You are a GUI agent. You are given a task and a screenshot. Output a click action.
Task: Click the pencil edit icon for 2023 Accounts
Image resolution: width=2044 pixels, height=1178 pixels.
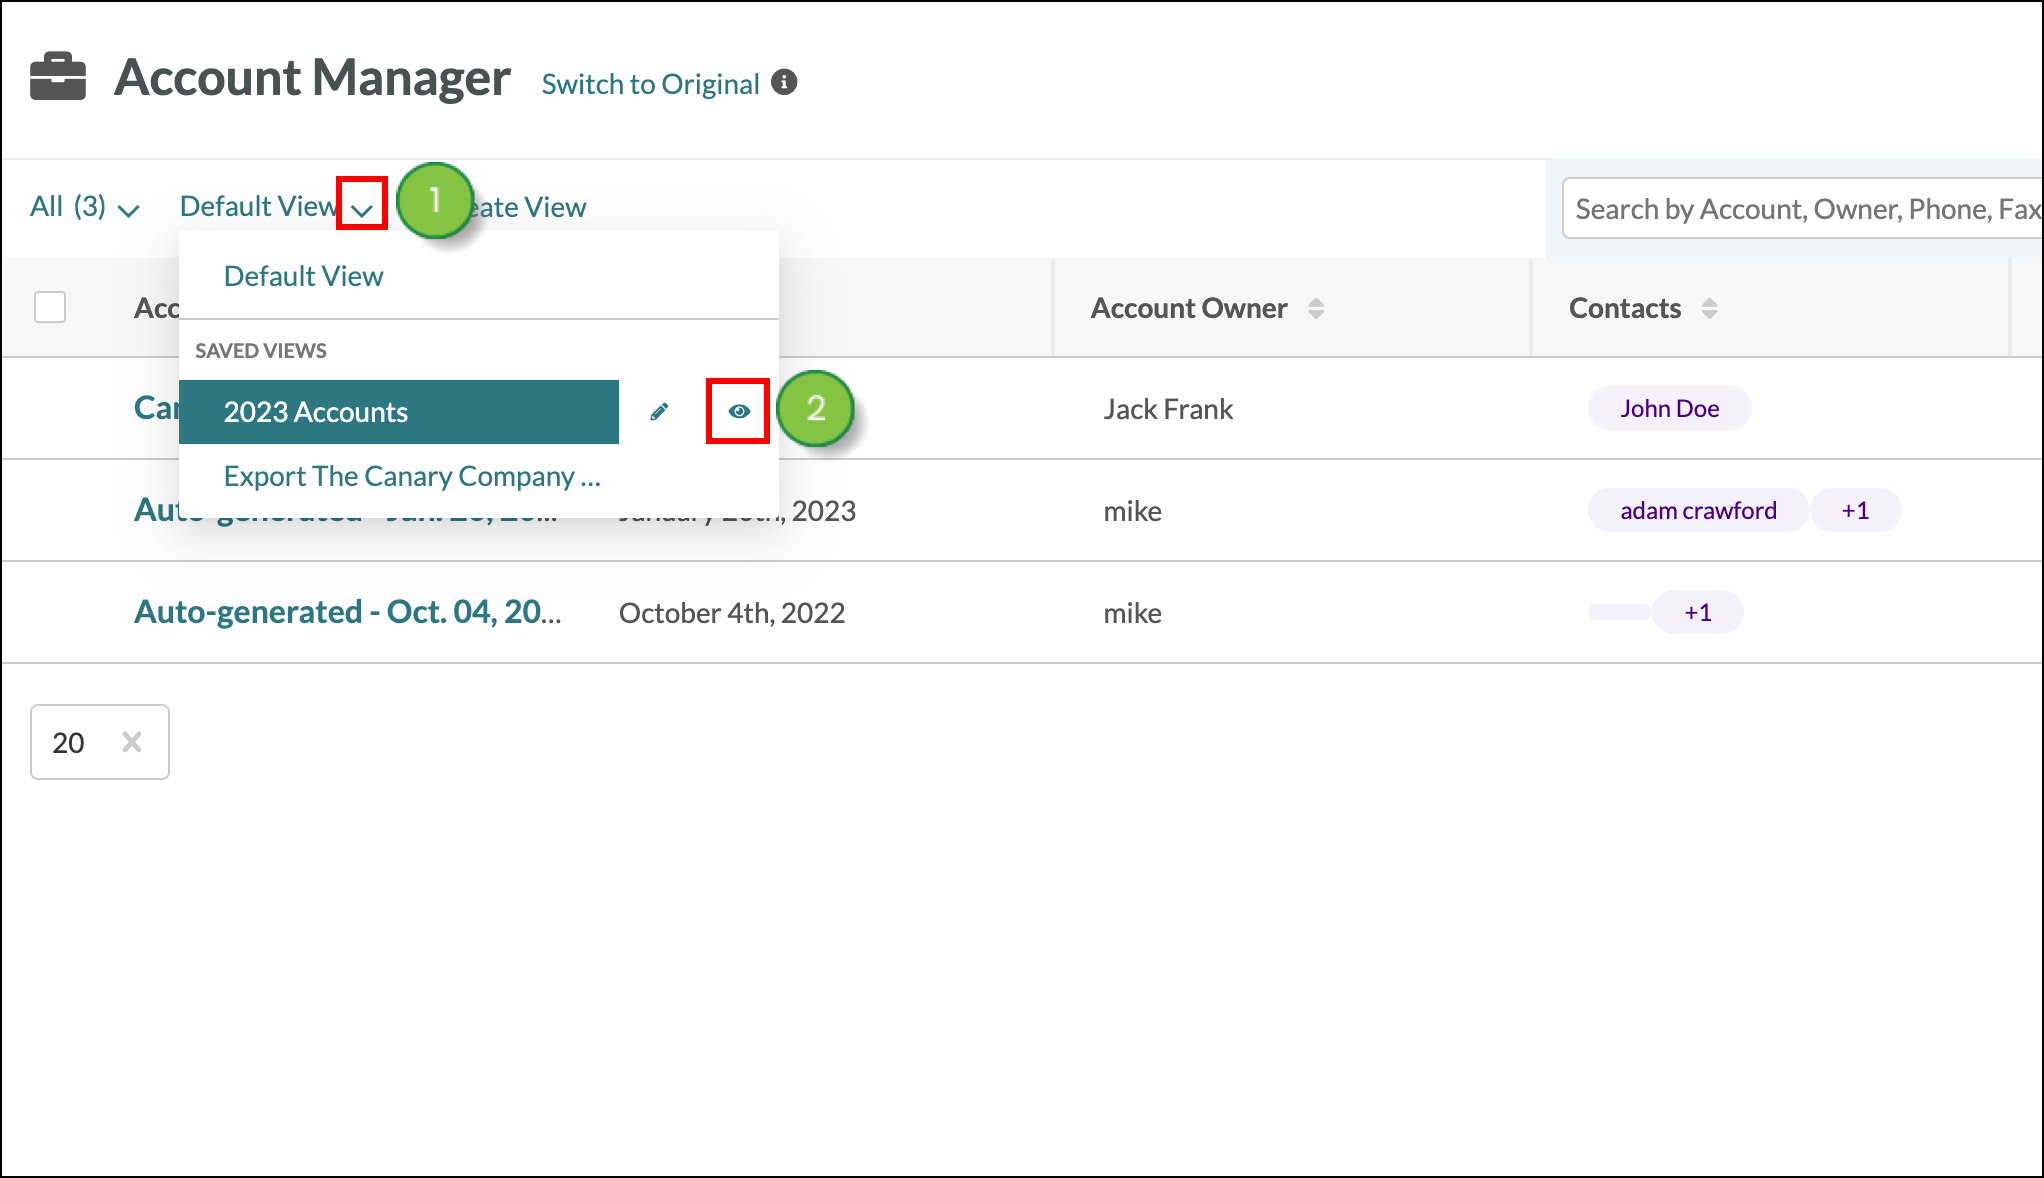point(659,411)
